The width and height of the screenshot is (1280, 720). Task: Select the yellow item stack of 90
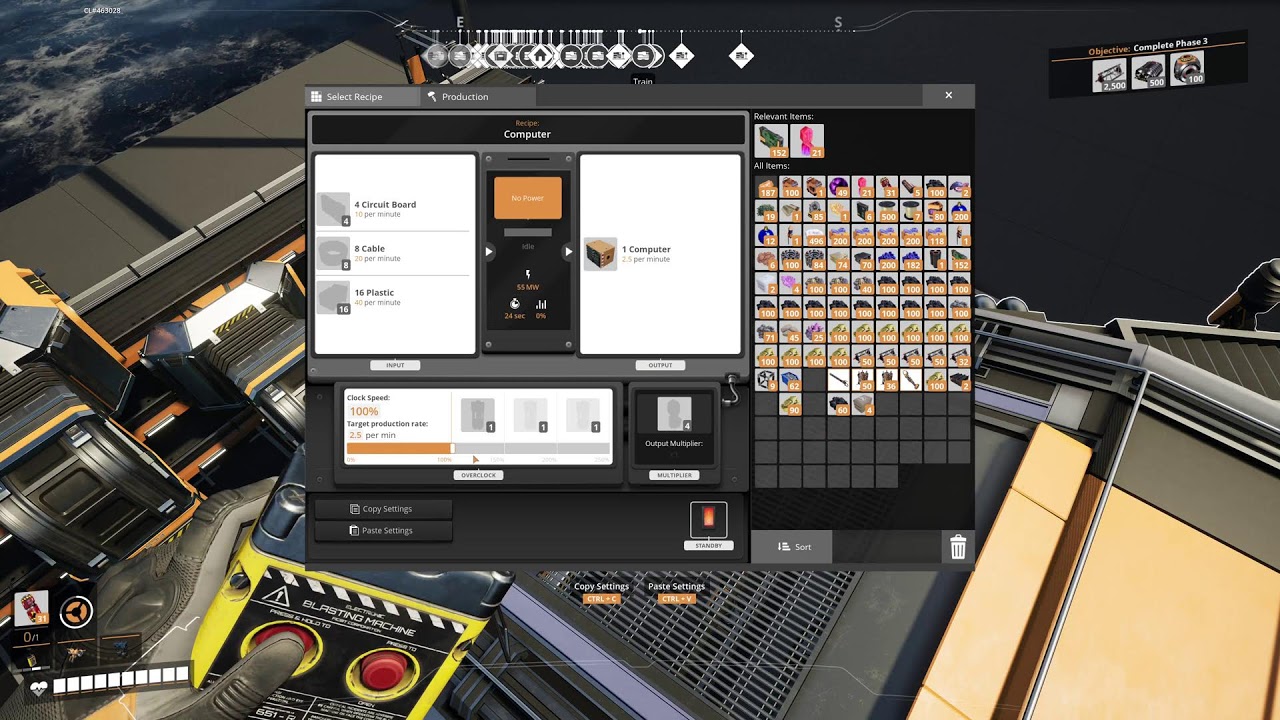coord(791,405)
